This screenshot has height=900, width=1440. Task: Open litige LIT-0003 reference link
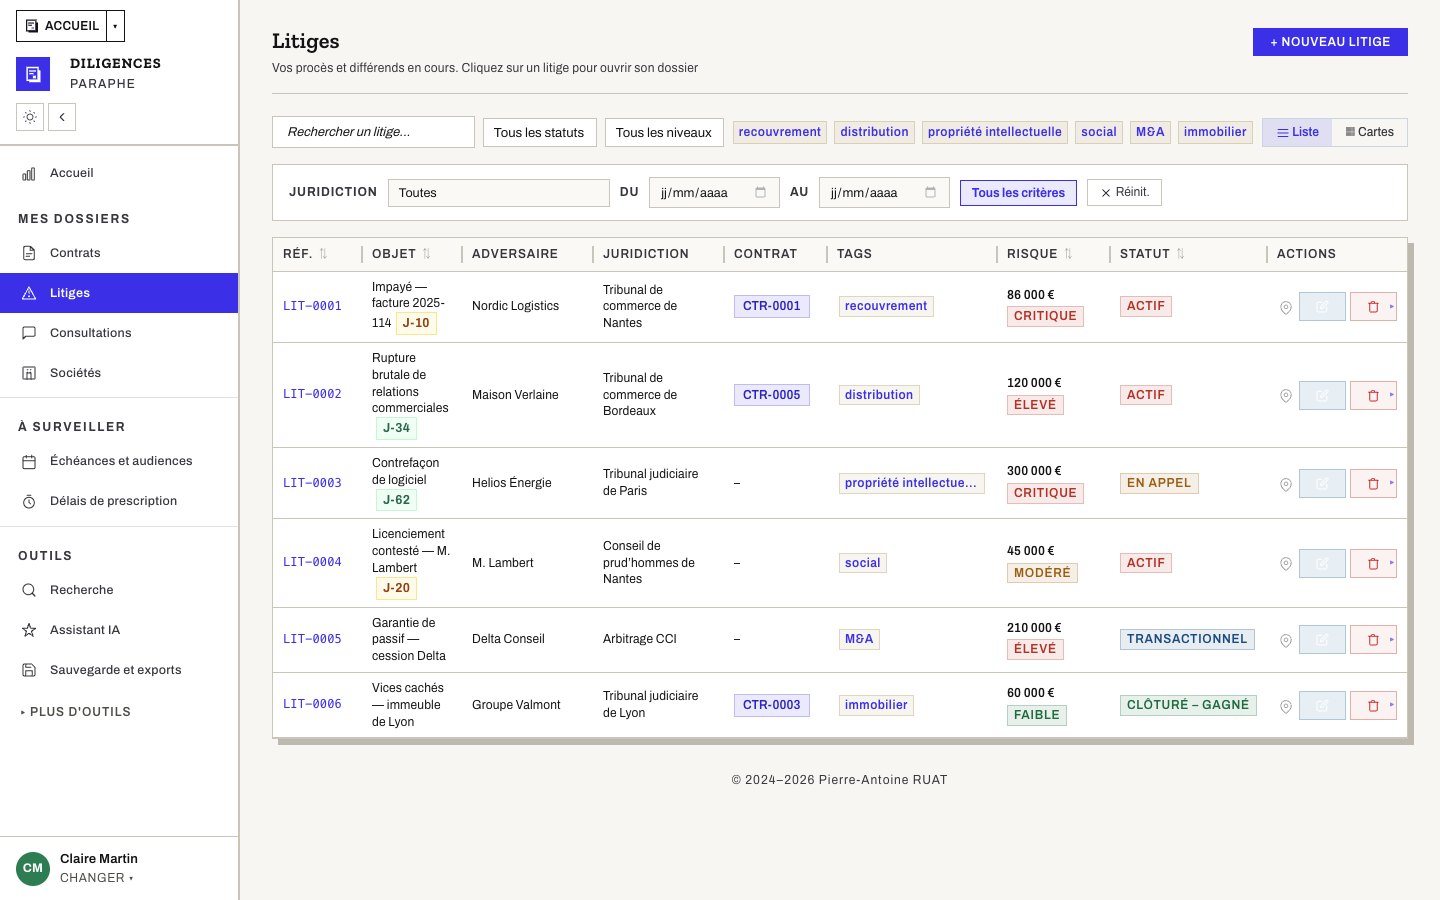click(312, 483)
